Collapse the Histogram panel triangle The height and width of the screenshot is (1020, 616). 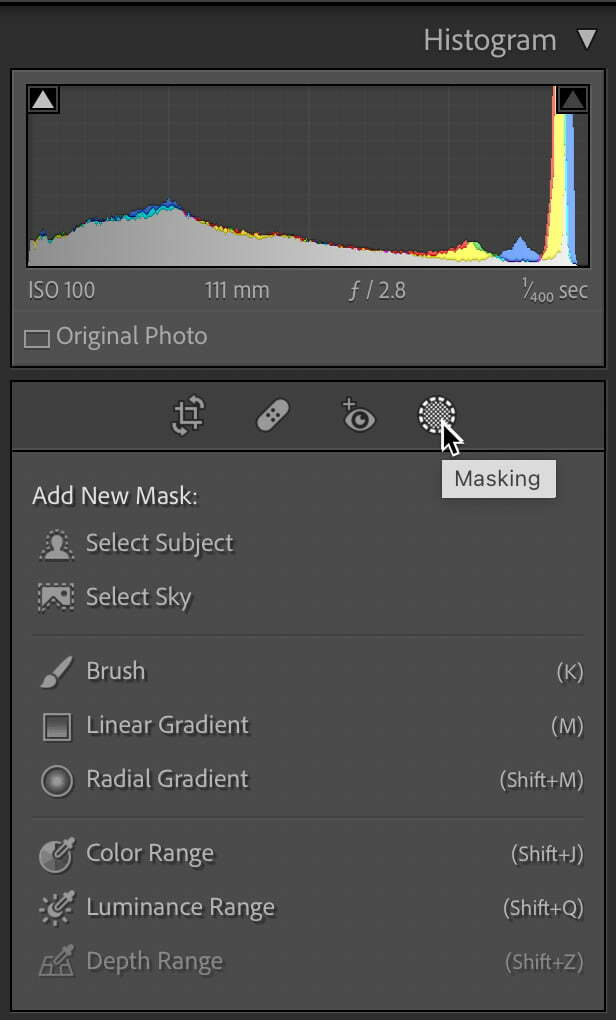tap(586, 39)
